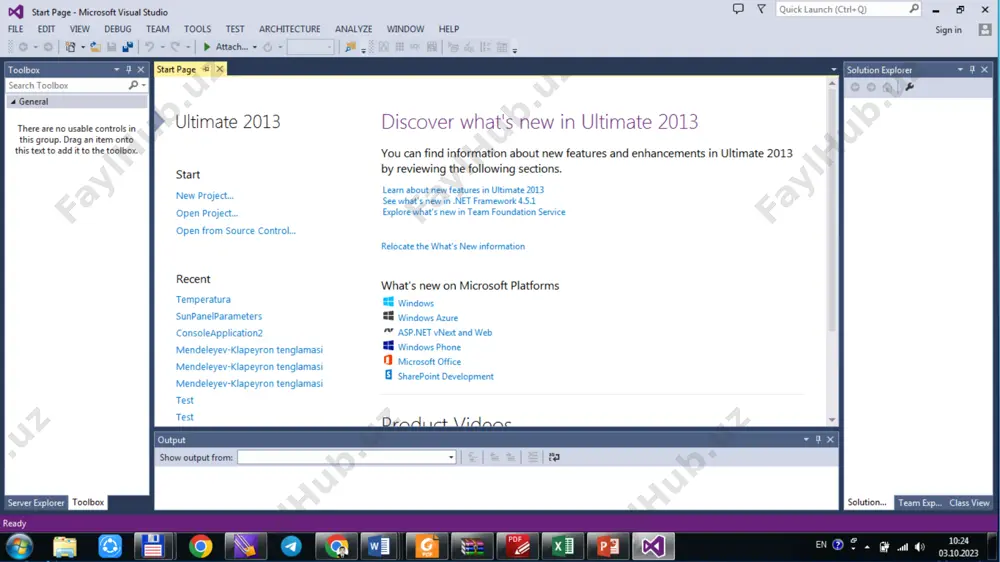Open the Attach button dropdown arrow
This screenshot has height=562, width=1000.
click(x=254, y=47)
